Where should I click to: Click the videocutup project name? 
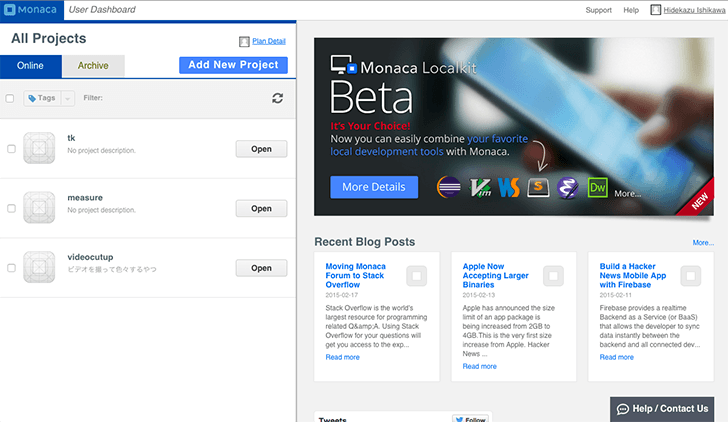[90, 257]
